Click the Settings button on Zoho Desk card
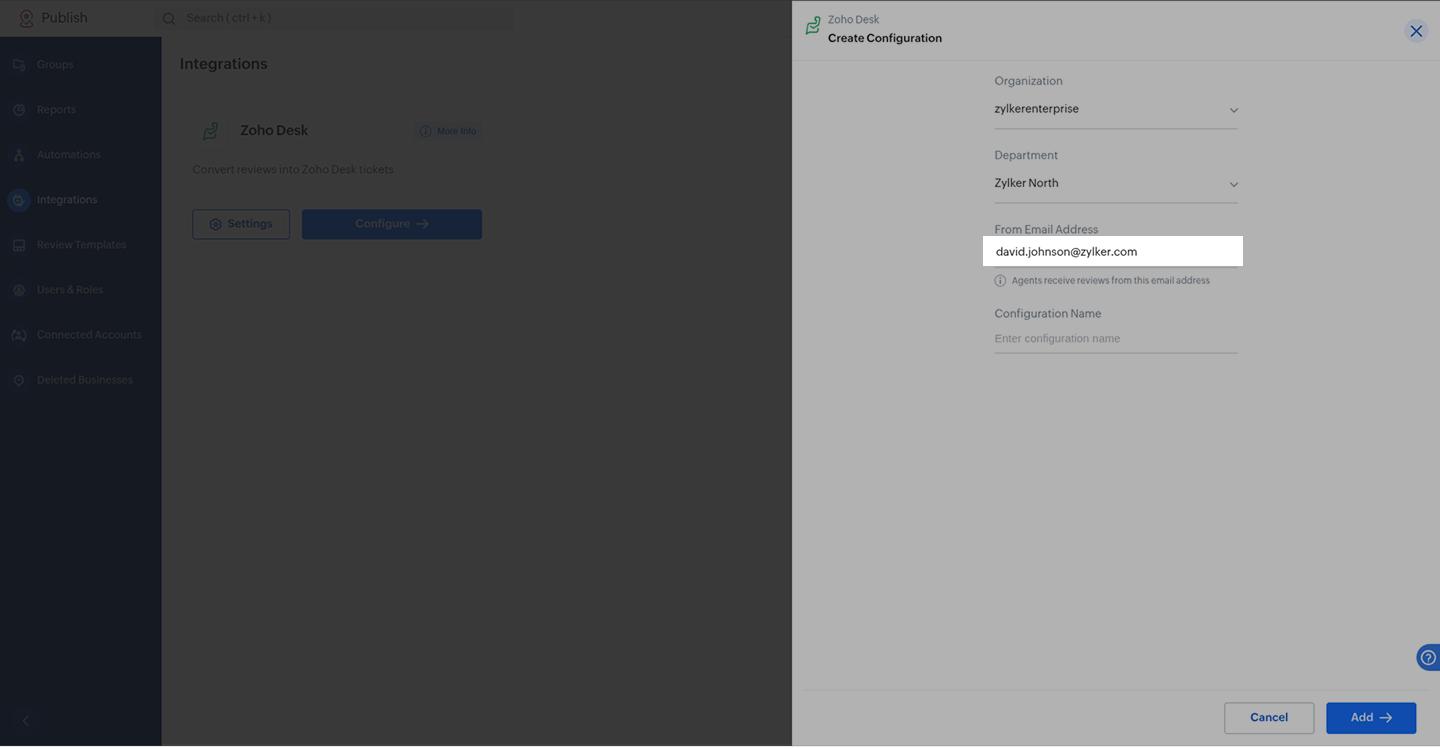 241,224
